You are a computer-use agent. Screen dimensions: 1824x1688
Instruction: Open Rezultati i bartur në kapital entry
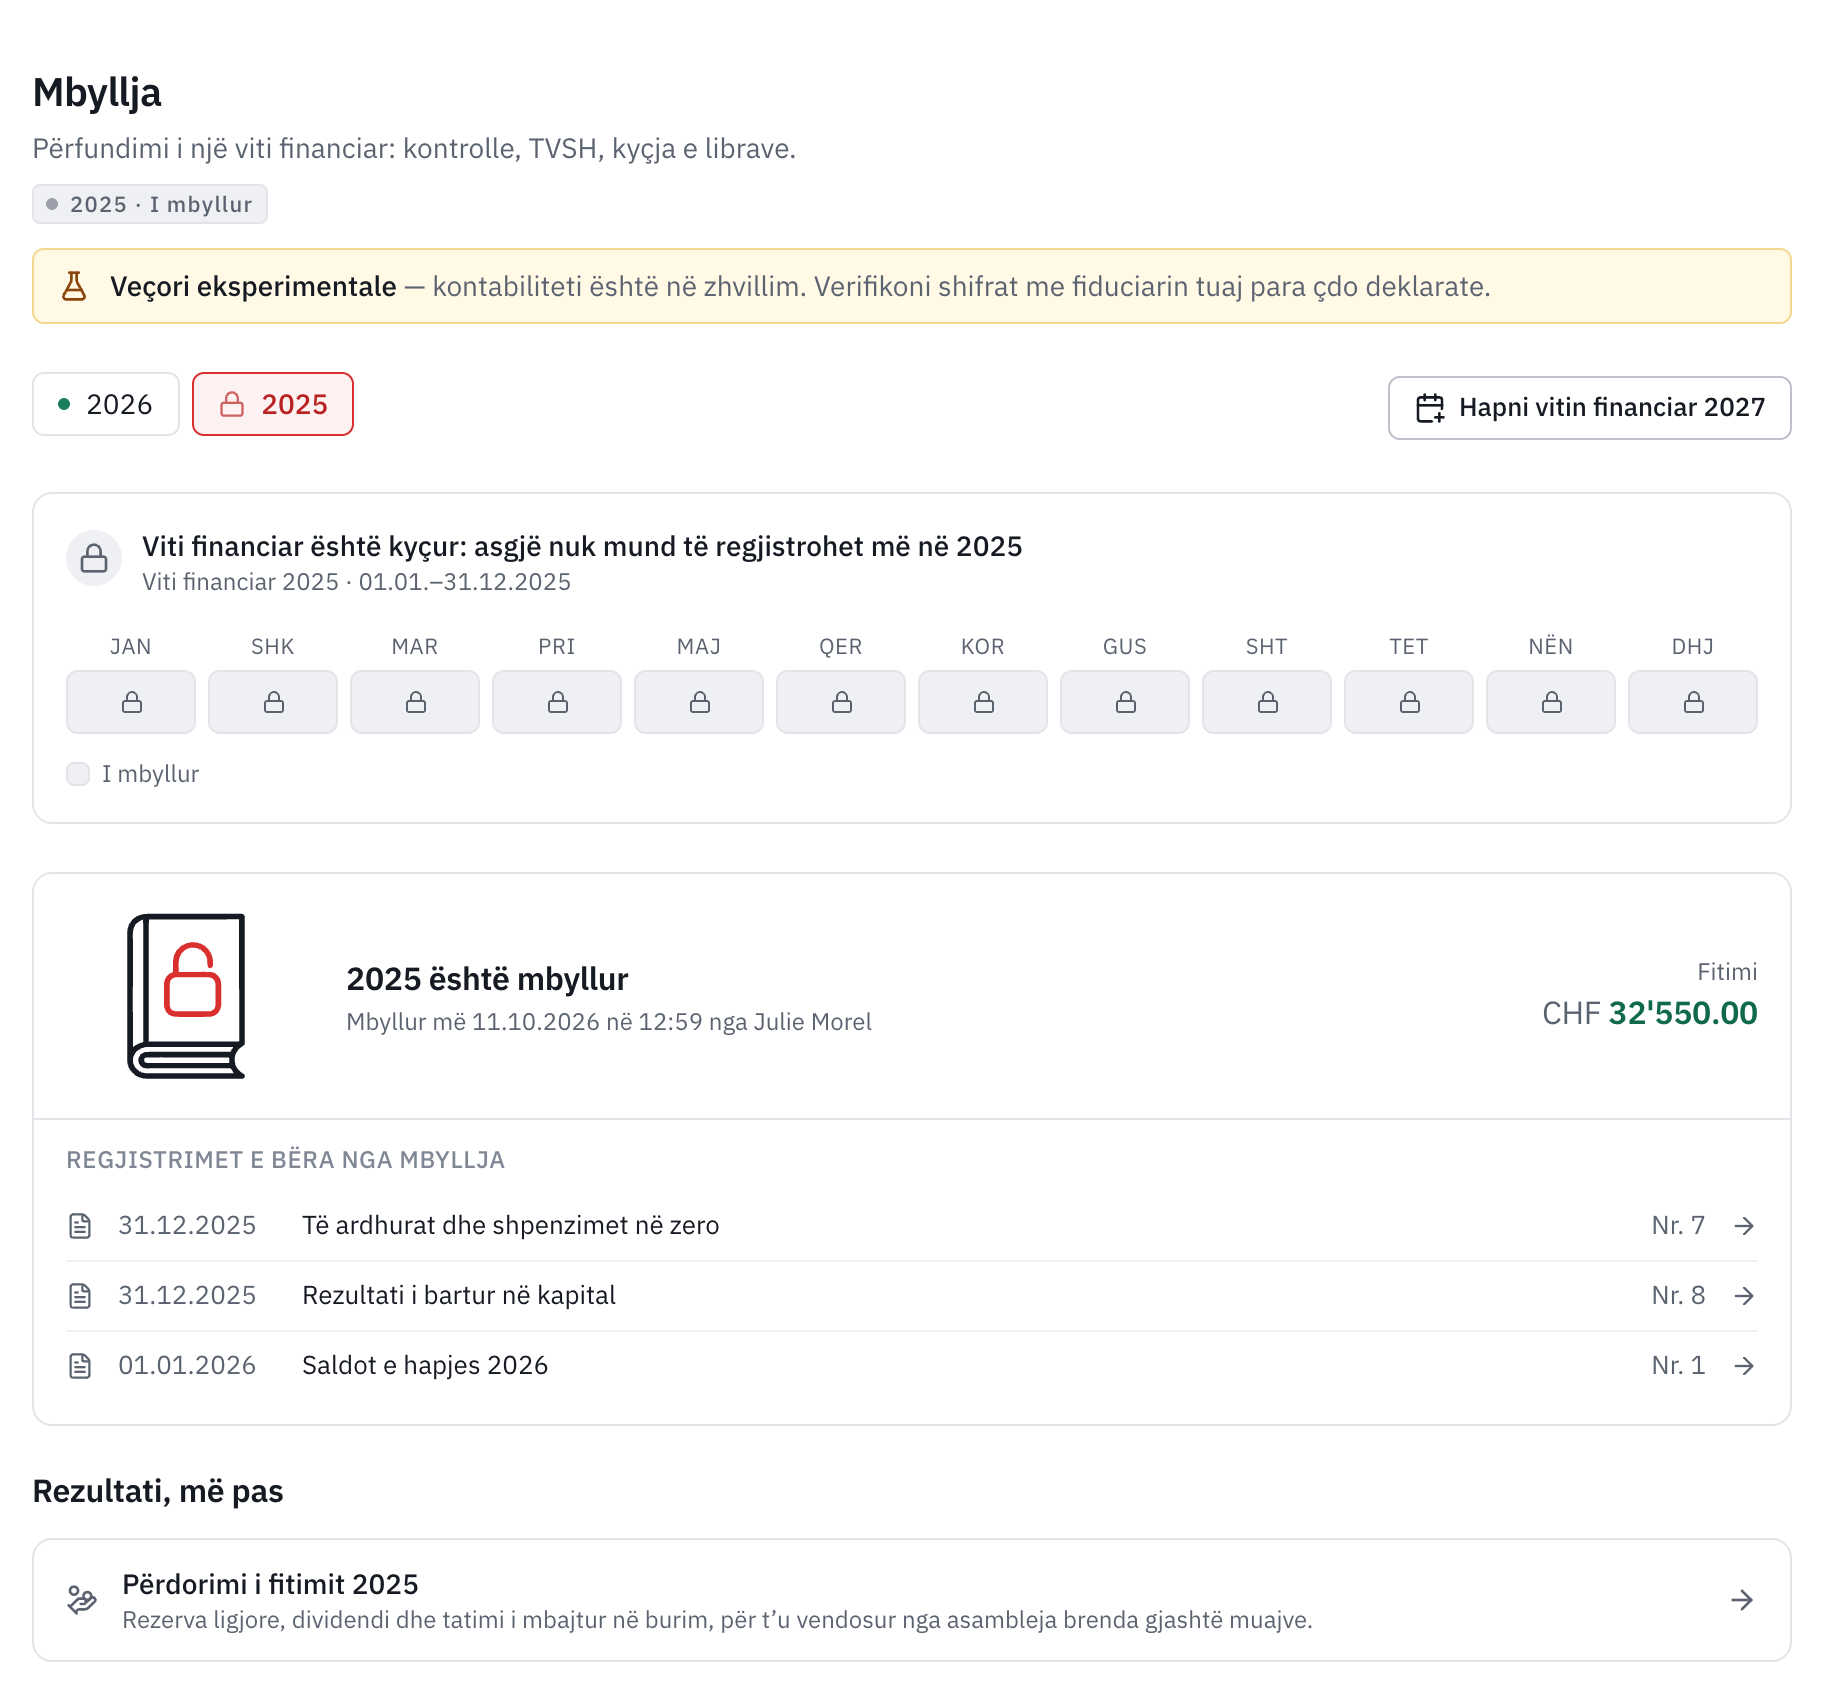tap(912, 1296)
